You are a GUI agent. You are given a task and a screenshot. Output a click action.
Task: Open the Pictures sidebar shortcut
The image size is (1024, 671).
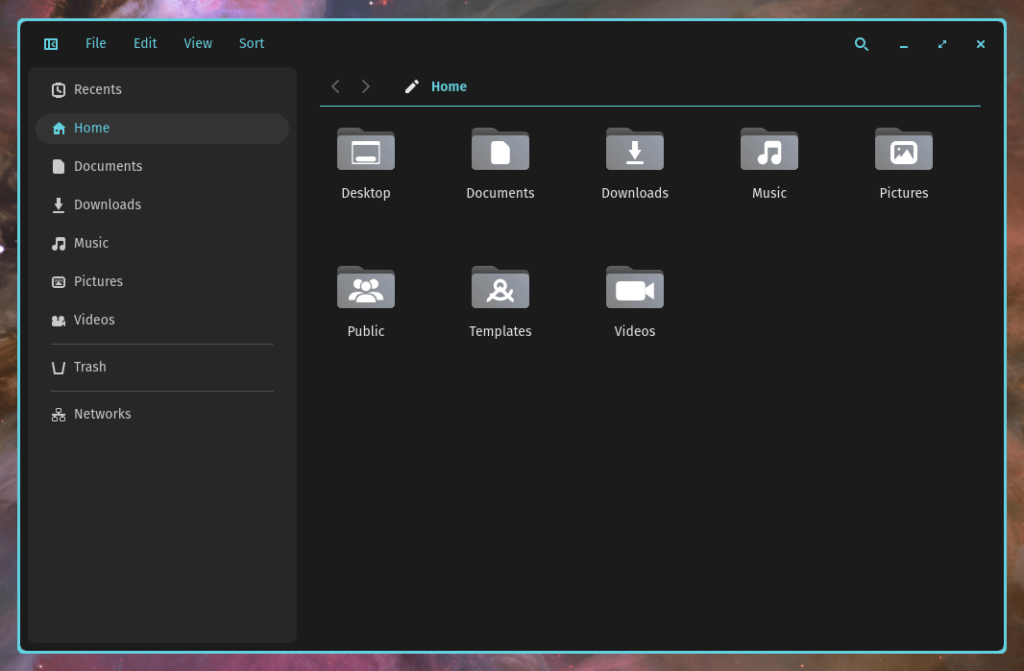[99, 281]
